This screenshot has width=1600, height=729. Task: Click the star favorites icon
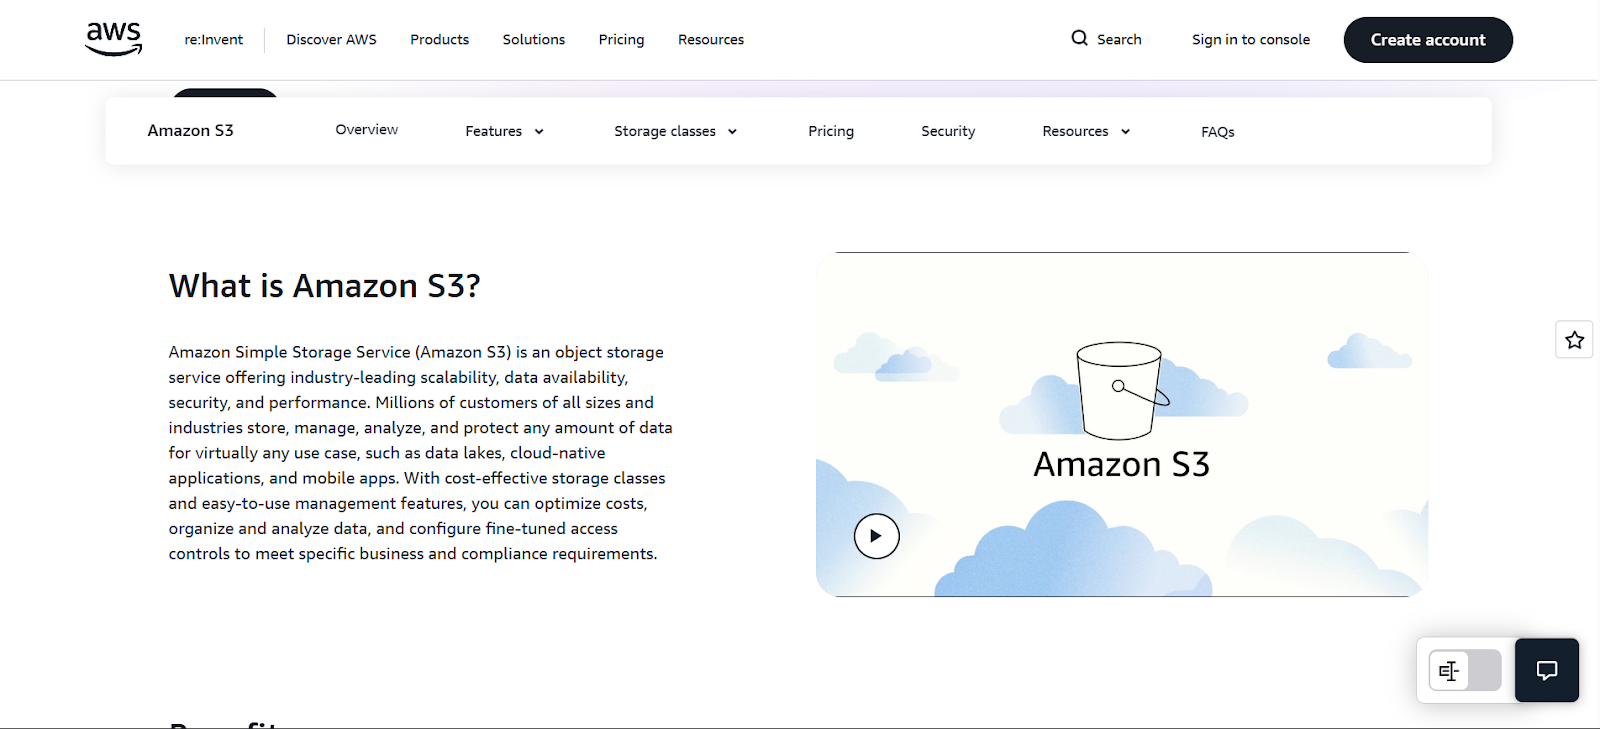[1574, 340]
